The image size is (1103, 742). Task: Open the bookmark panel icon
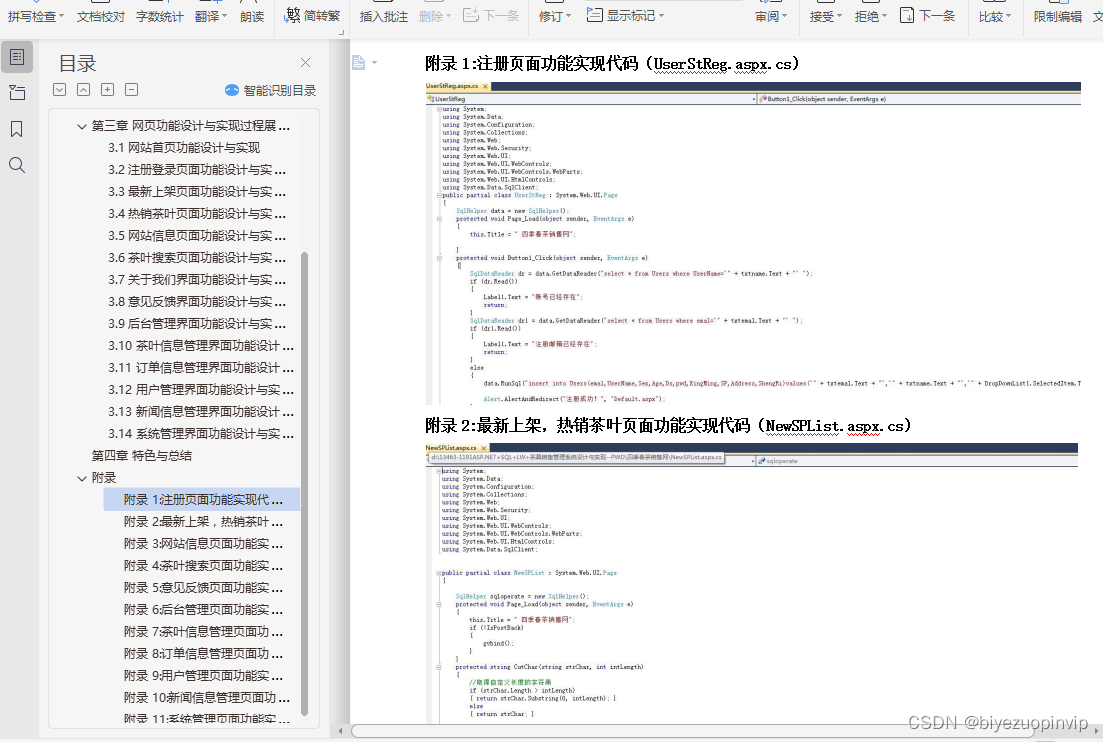17,129
